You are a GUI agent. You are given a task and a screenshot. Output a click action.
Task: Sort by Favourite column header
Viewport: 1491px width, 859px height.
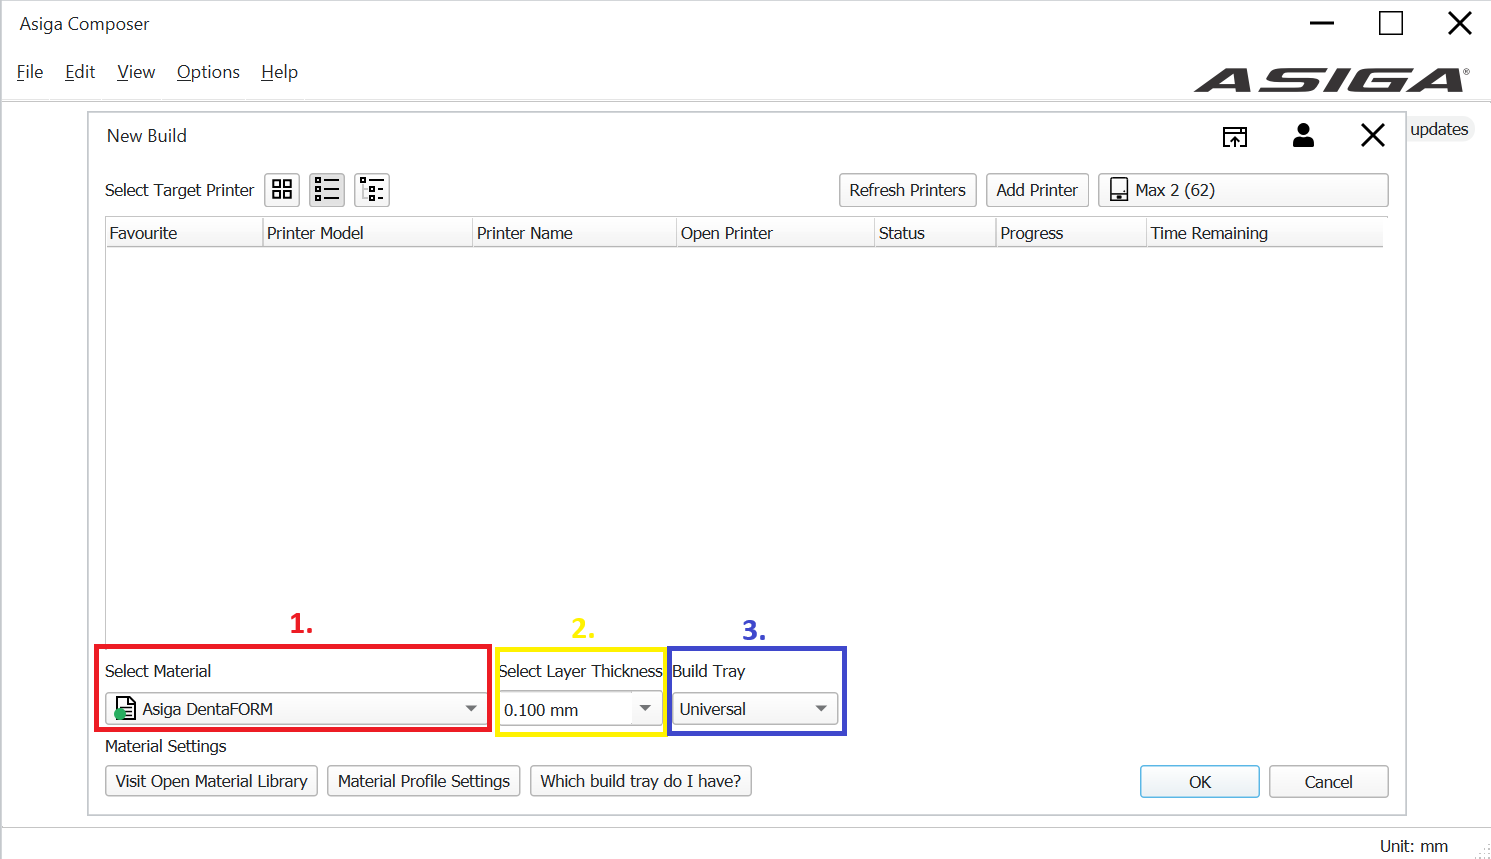click(x=184, y=233)
